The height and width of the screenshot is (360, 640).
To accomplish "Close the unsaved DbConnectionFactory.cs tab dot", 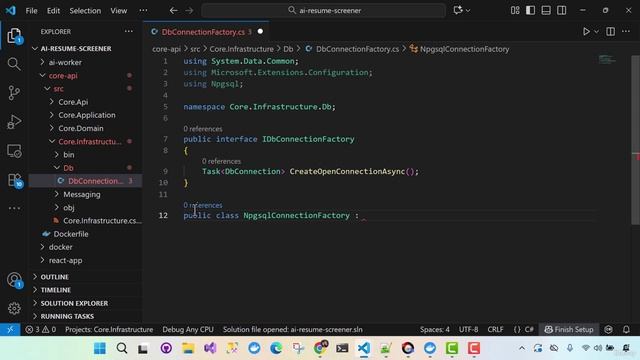I will 260,31.
